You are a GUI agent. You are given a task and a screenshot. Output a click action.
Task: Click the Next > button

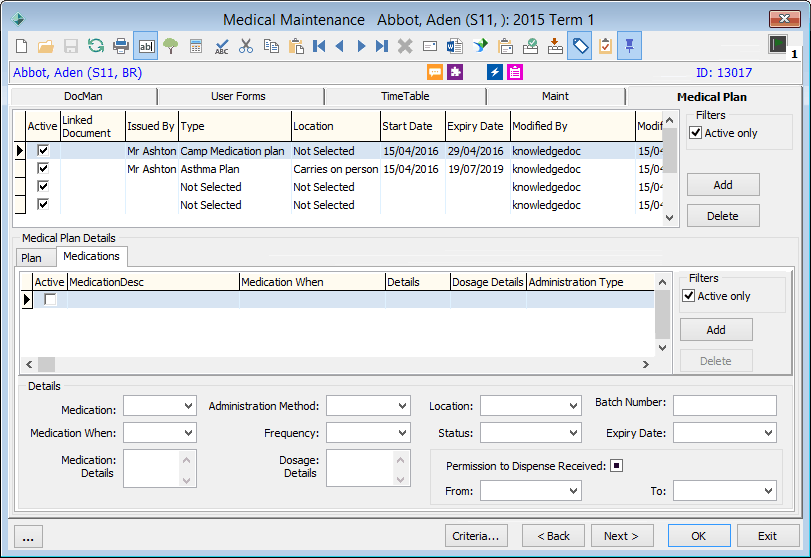622,536
